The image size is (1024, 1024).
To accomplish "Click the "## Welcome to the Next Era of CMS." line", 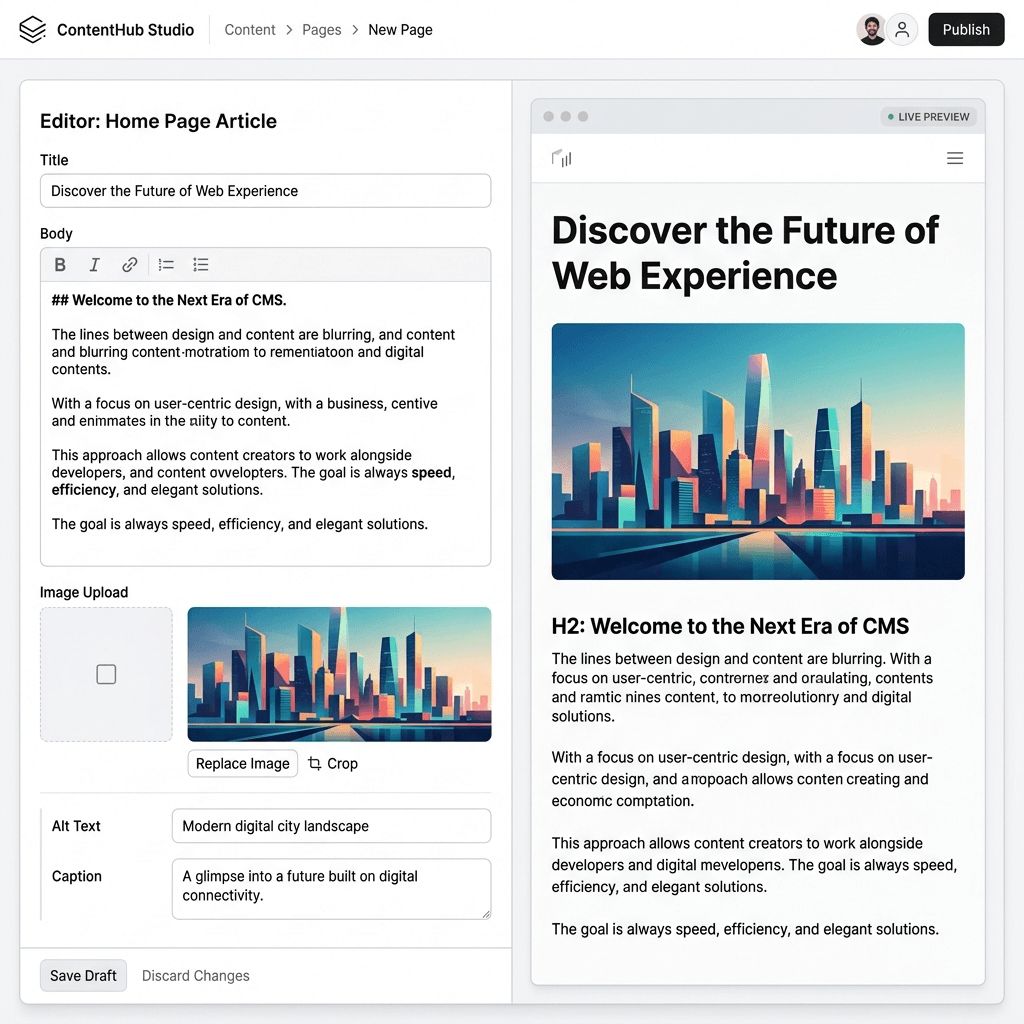I will pyautogui.click(x=169, y=300).
